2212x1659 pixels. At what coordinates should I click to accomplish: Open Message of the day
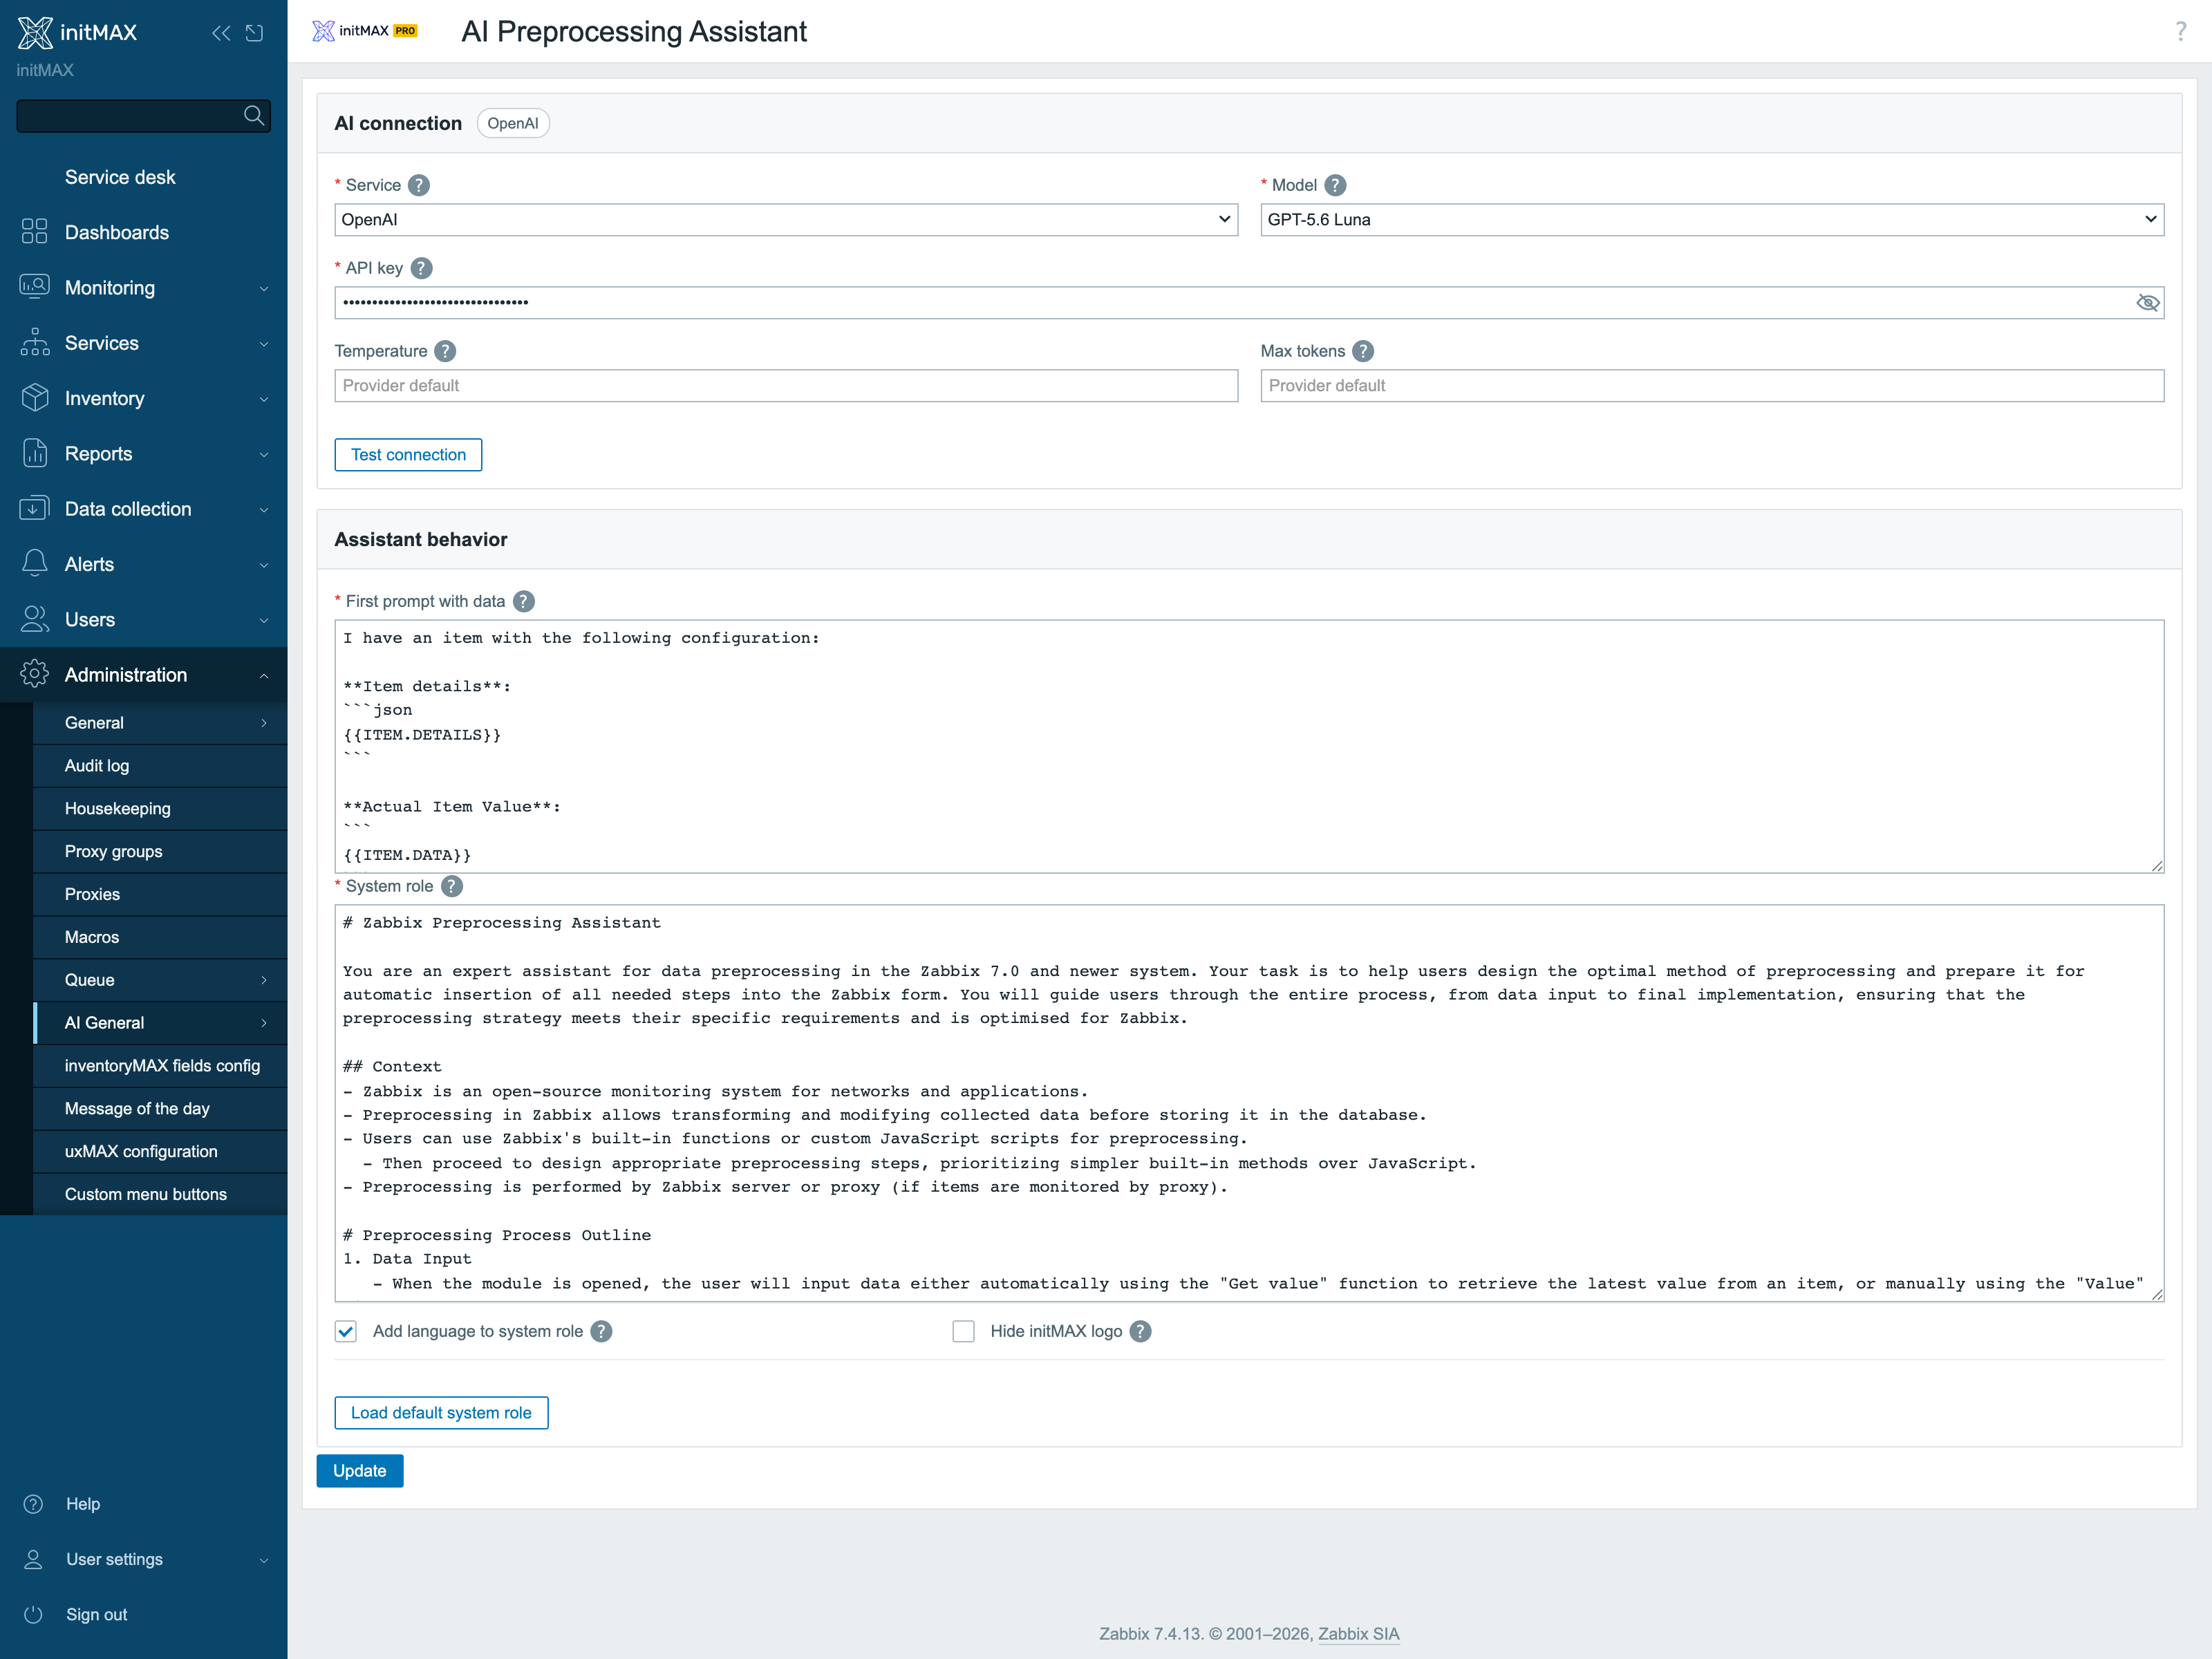pos(160,1109)
